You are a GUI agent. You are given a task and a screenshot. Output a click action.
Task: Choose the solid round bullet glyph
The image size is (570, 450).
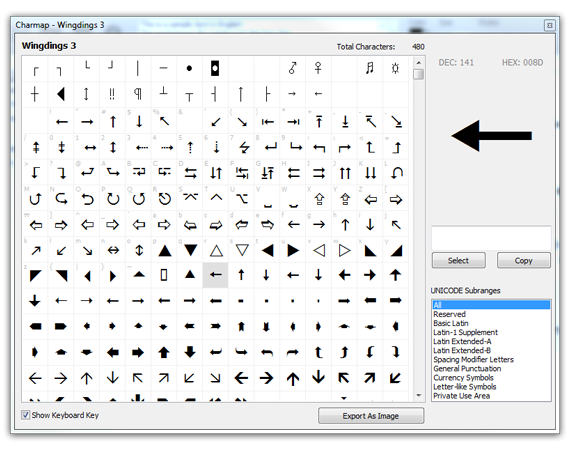coord(189,68)
